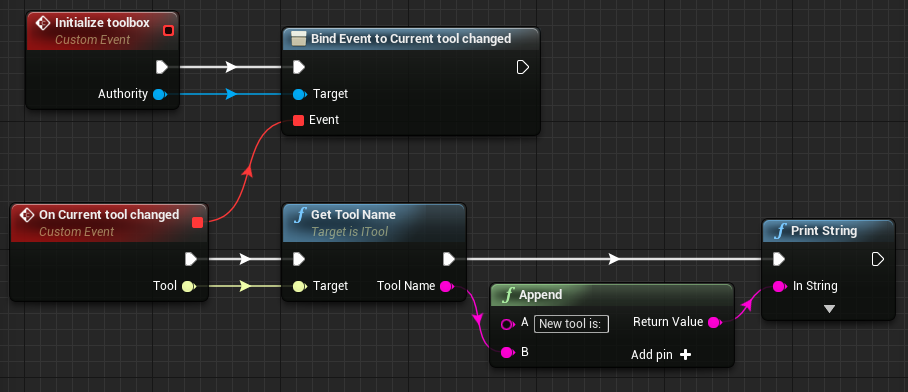The width and height of the screenshot is (908, 392).
Task: Click the blue Target pin on Bind Event
Action: tap(299, 94)
